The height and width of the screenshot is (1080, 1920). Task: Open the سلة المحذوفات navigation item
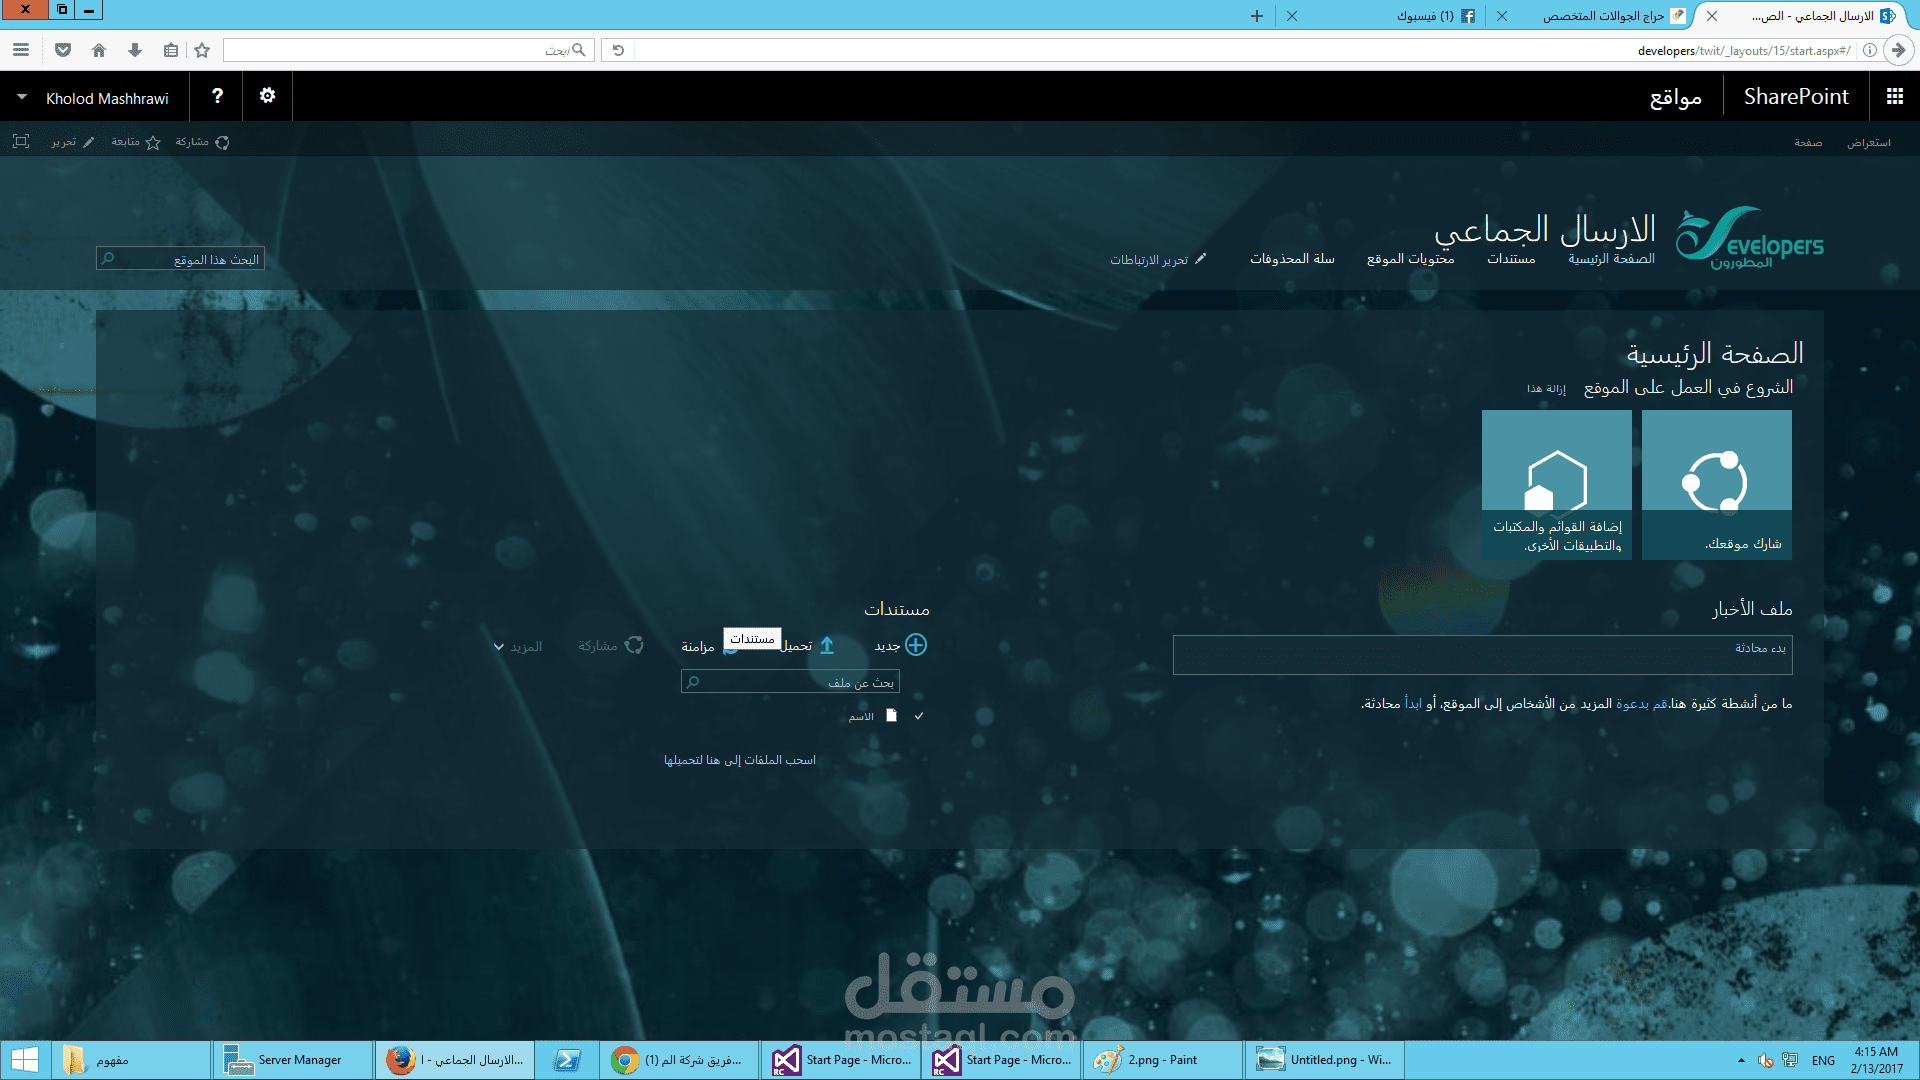click(1292, 259)
